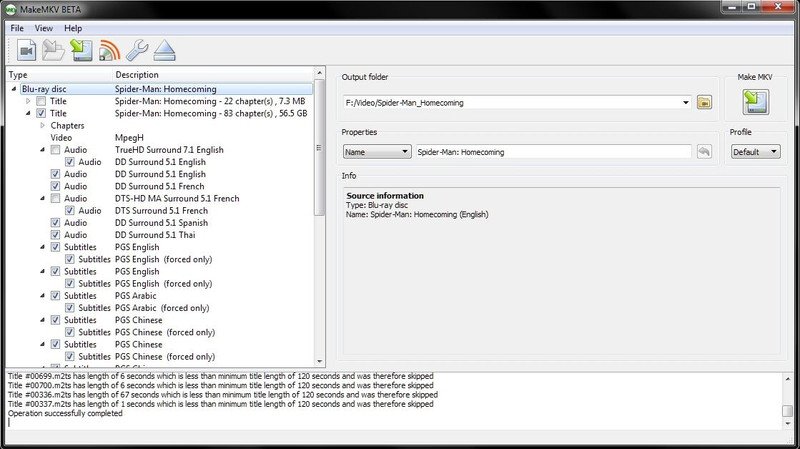Open preferences wrench icon
This screenshot has width=800, height=449.
point(137,51)
